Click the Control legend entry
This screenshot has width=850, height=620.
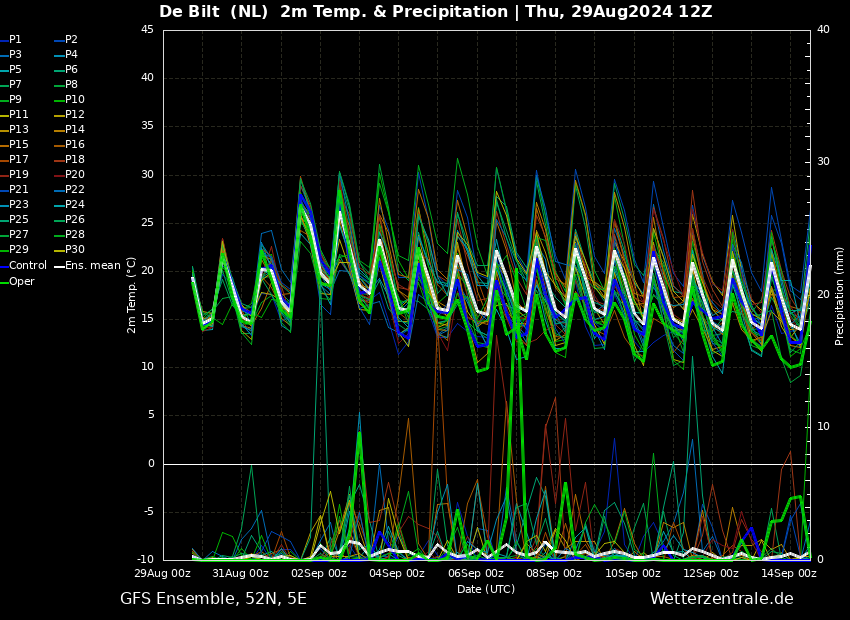point(23,266)
